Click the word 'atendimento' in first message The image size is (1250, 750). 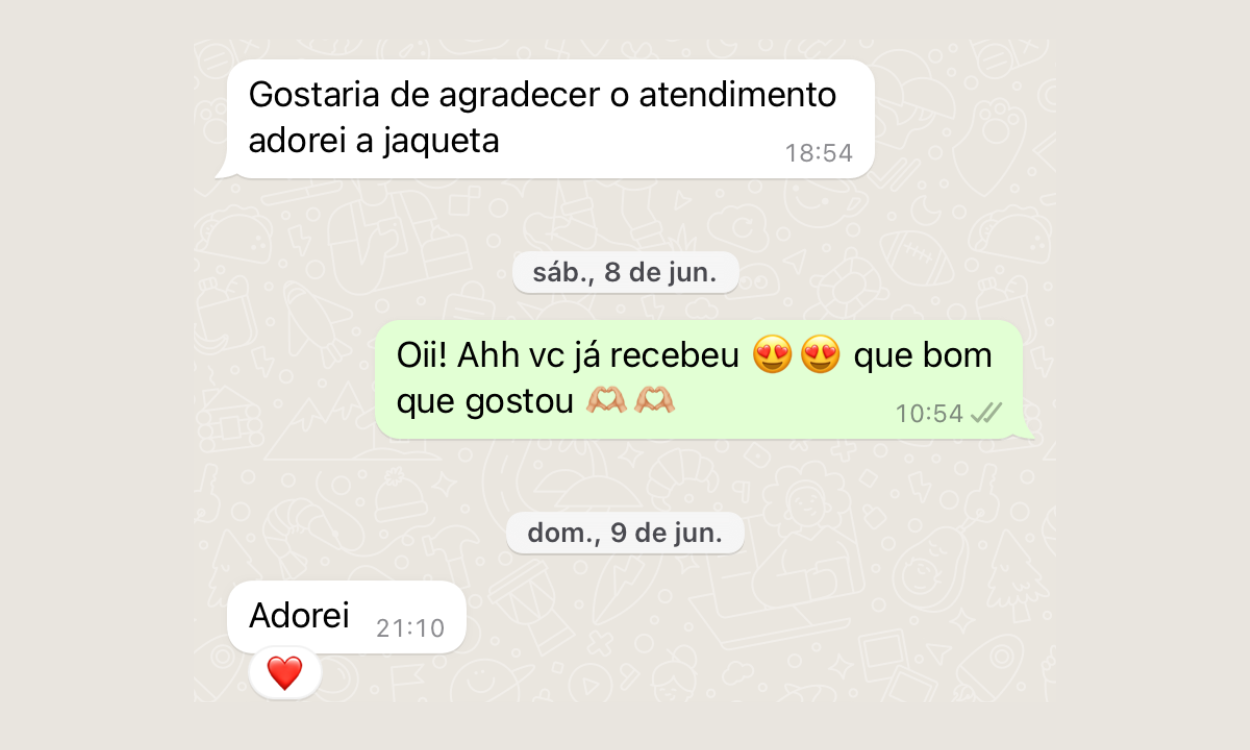(x=737, y=95)
